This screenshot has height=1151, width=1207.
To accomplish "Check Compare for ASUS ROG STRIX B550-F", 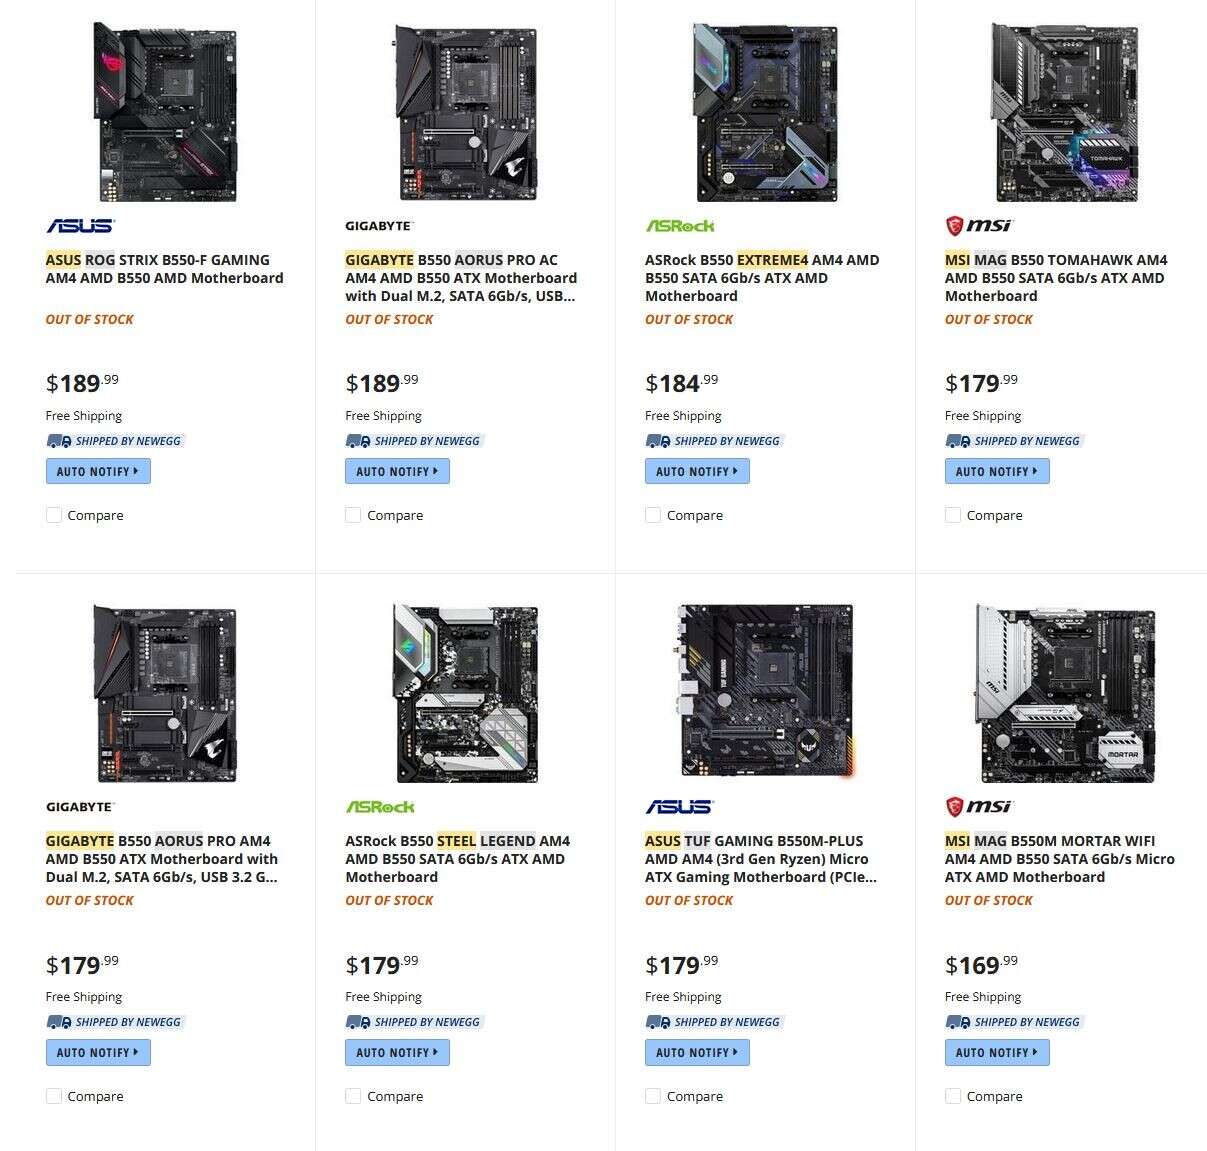I will pyautogui.click(x=54, y=515).
